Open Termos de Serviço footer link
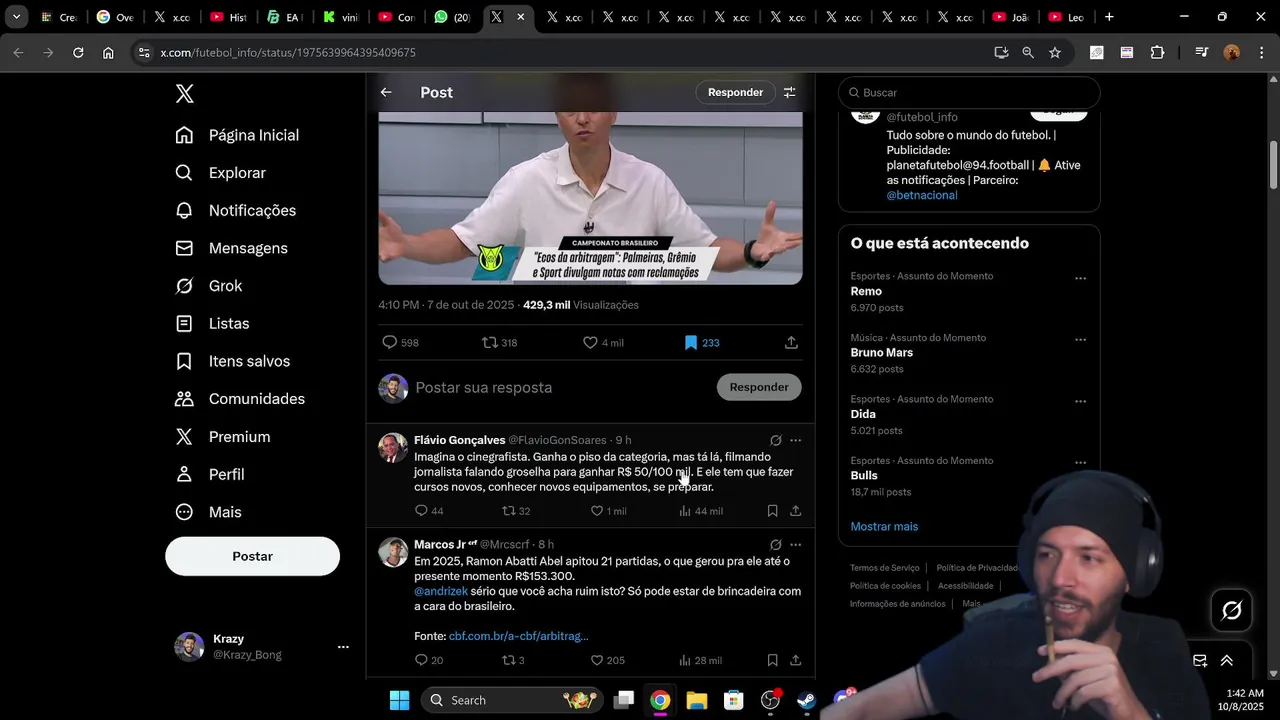The height and width of the screenshot is (720, 1280). coord(884,568)
